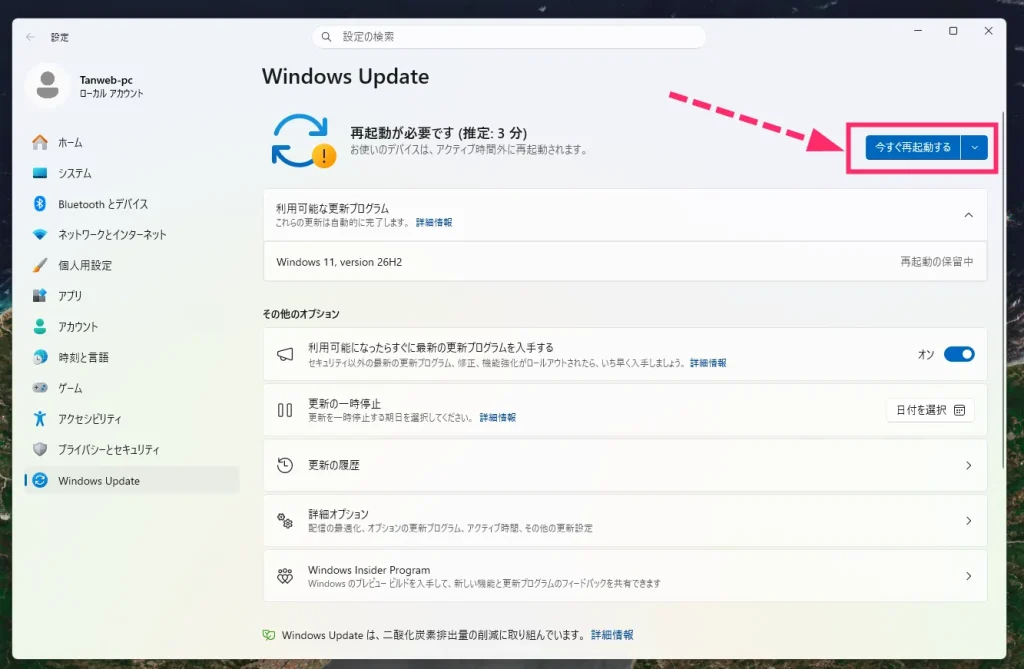1024x669 pixels.
Task: Click the back arrow in title bar
Action: [30, 37]
